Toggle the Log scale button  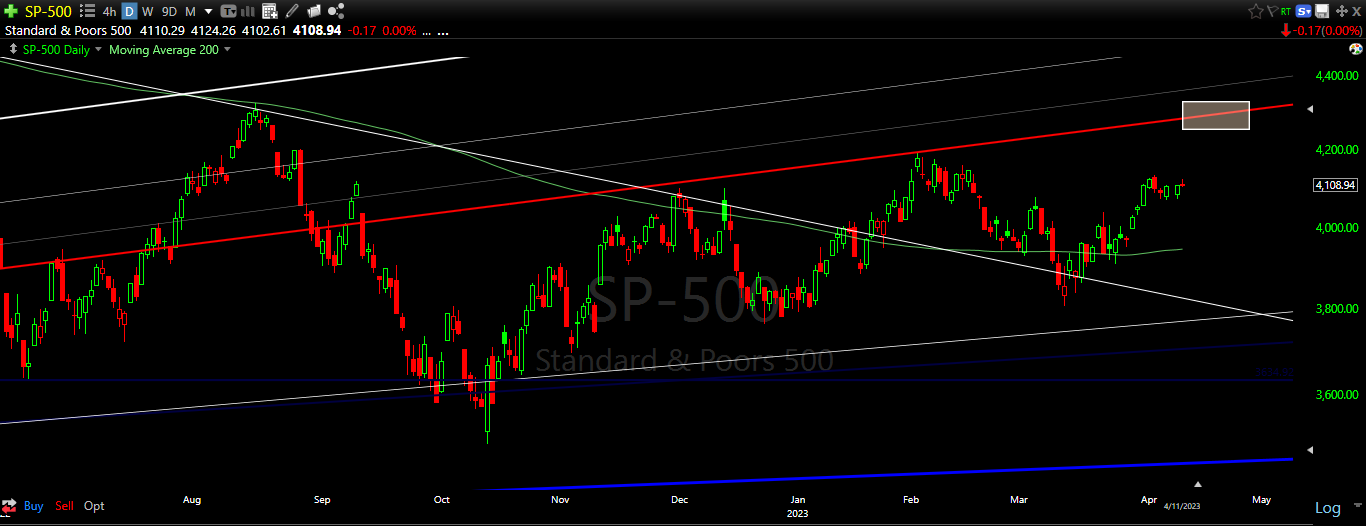click(1327, 508)
